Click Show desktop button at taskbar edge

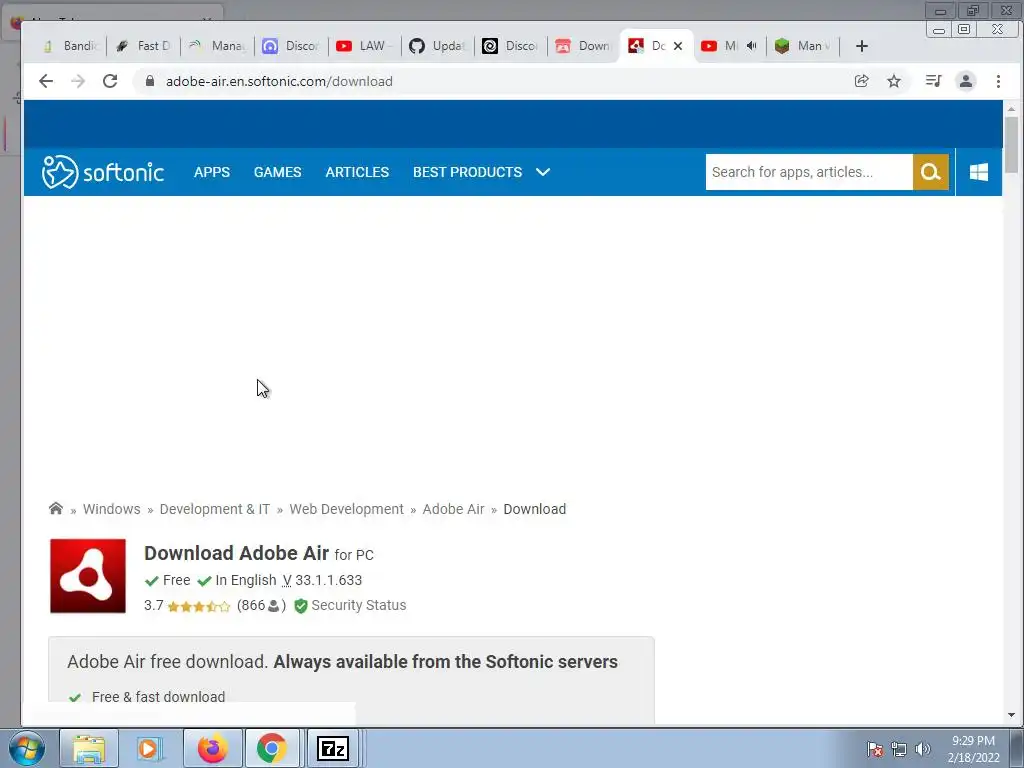tap(1017, 748)
